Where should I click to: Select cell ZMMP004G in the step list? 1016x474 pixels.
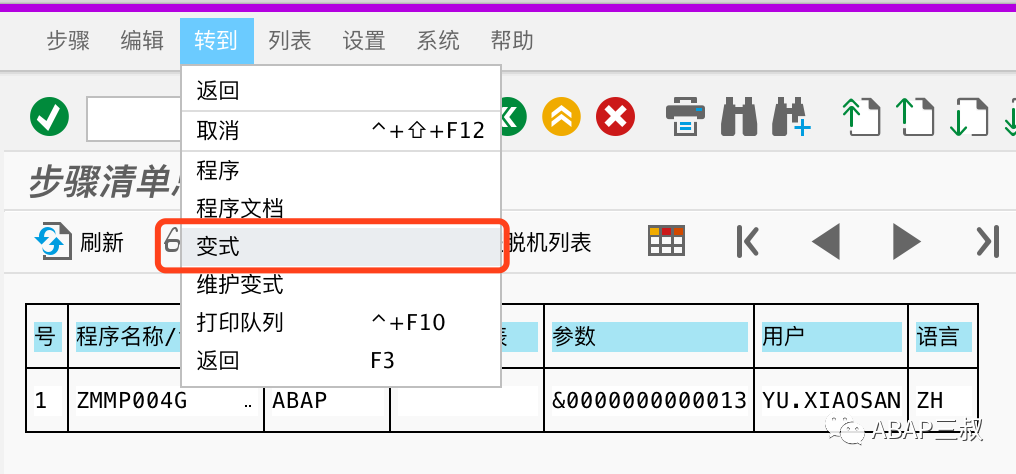(166, 401)
